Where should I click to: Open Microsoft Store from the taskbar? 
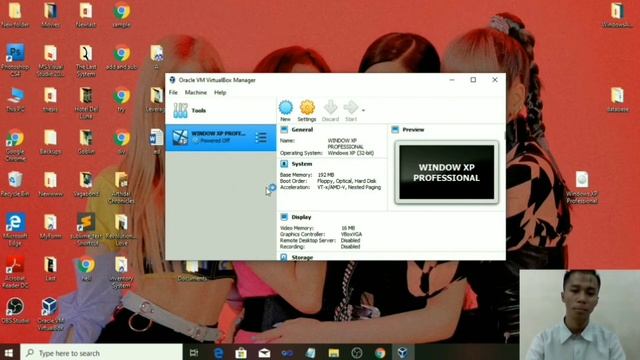pos(241,353)
